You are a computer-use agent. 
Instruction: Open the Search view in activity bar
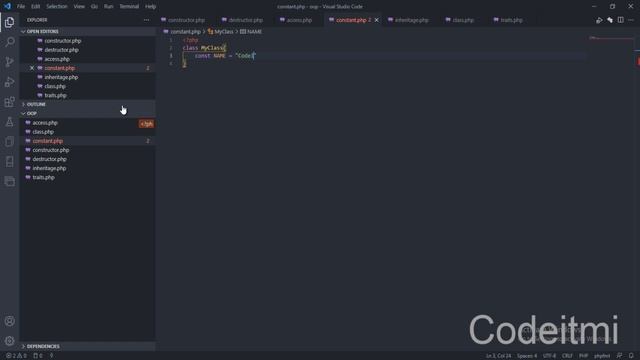point(9,42)
